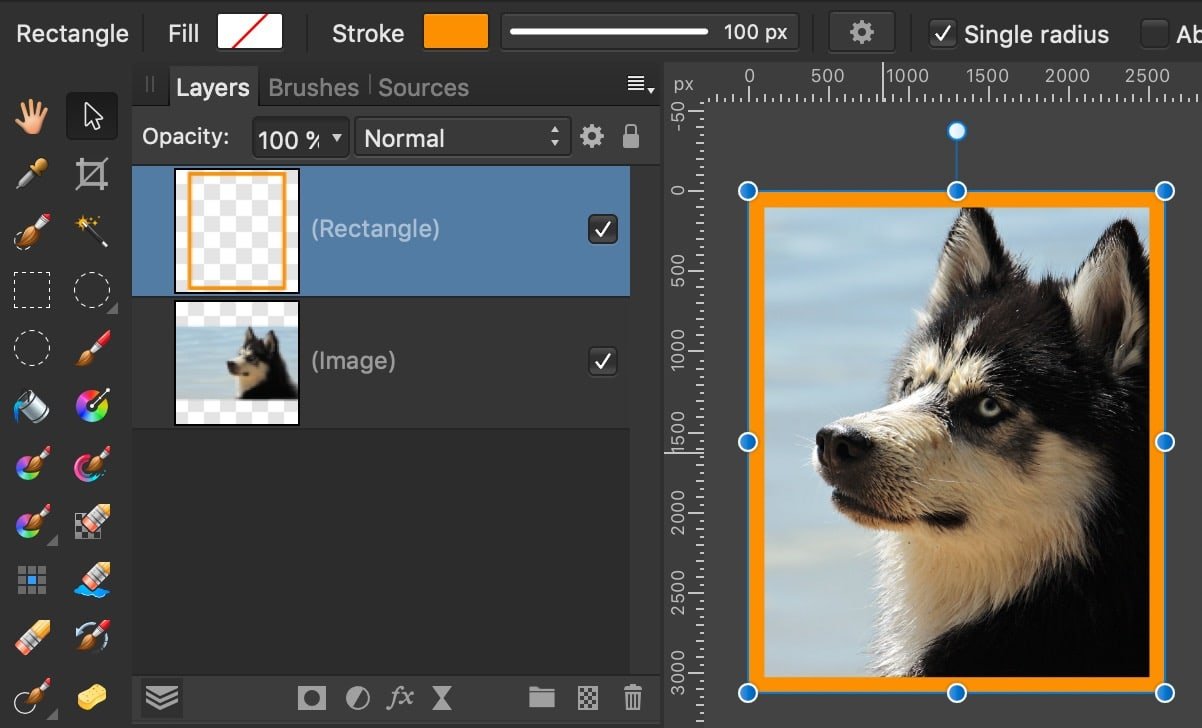This screenshot has width=1202, height=728.
Task: Open layer effects via the fx icon
Action: [x=400, y=698]
